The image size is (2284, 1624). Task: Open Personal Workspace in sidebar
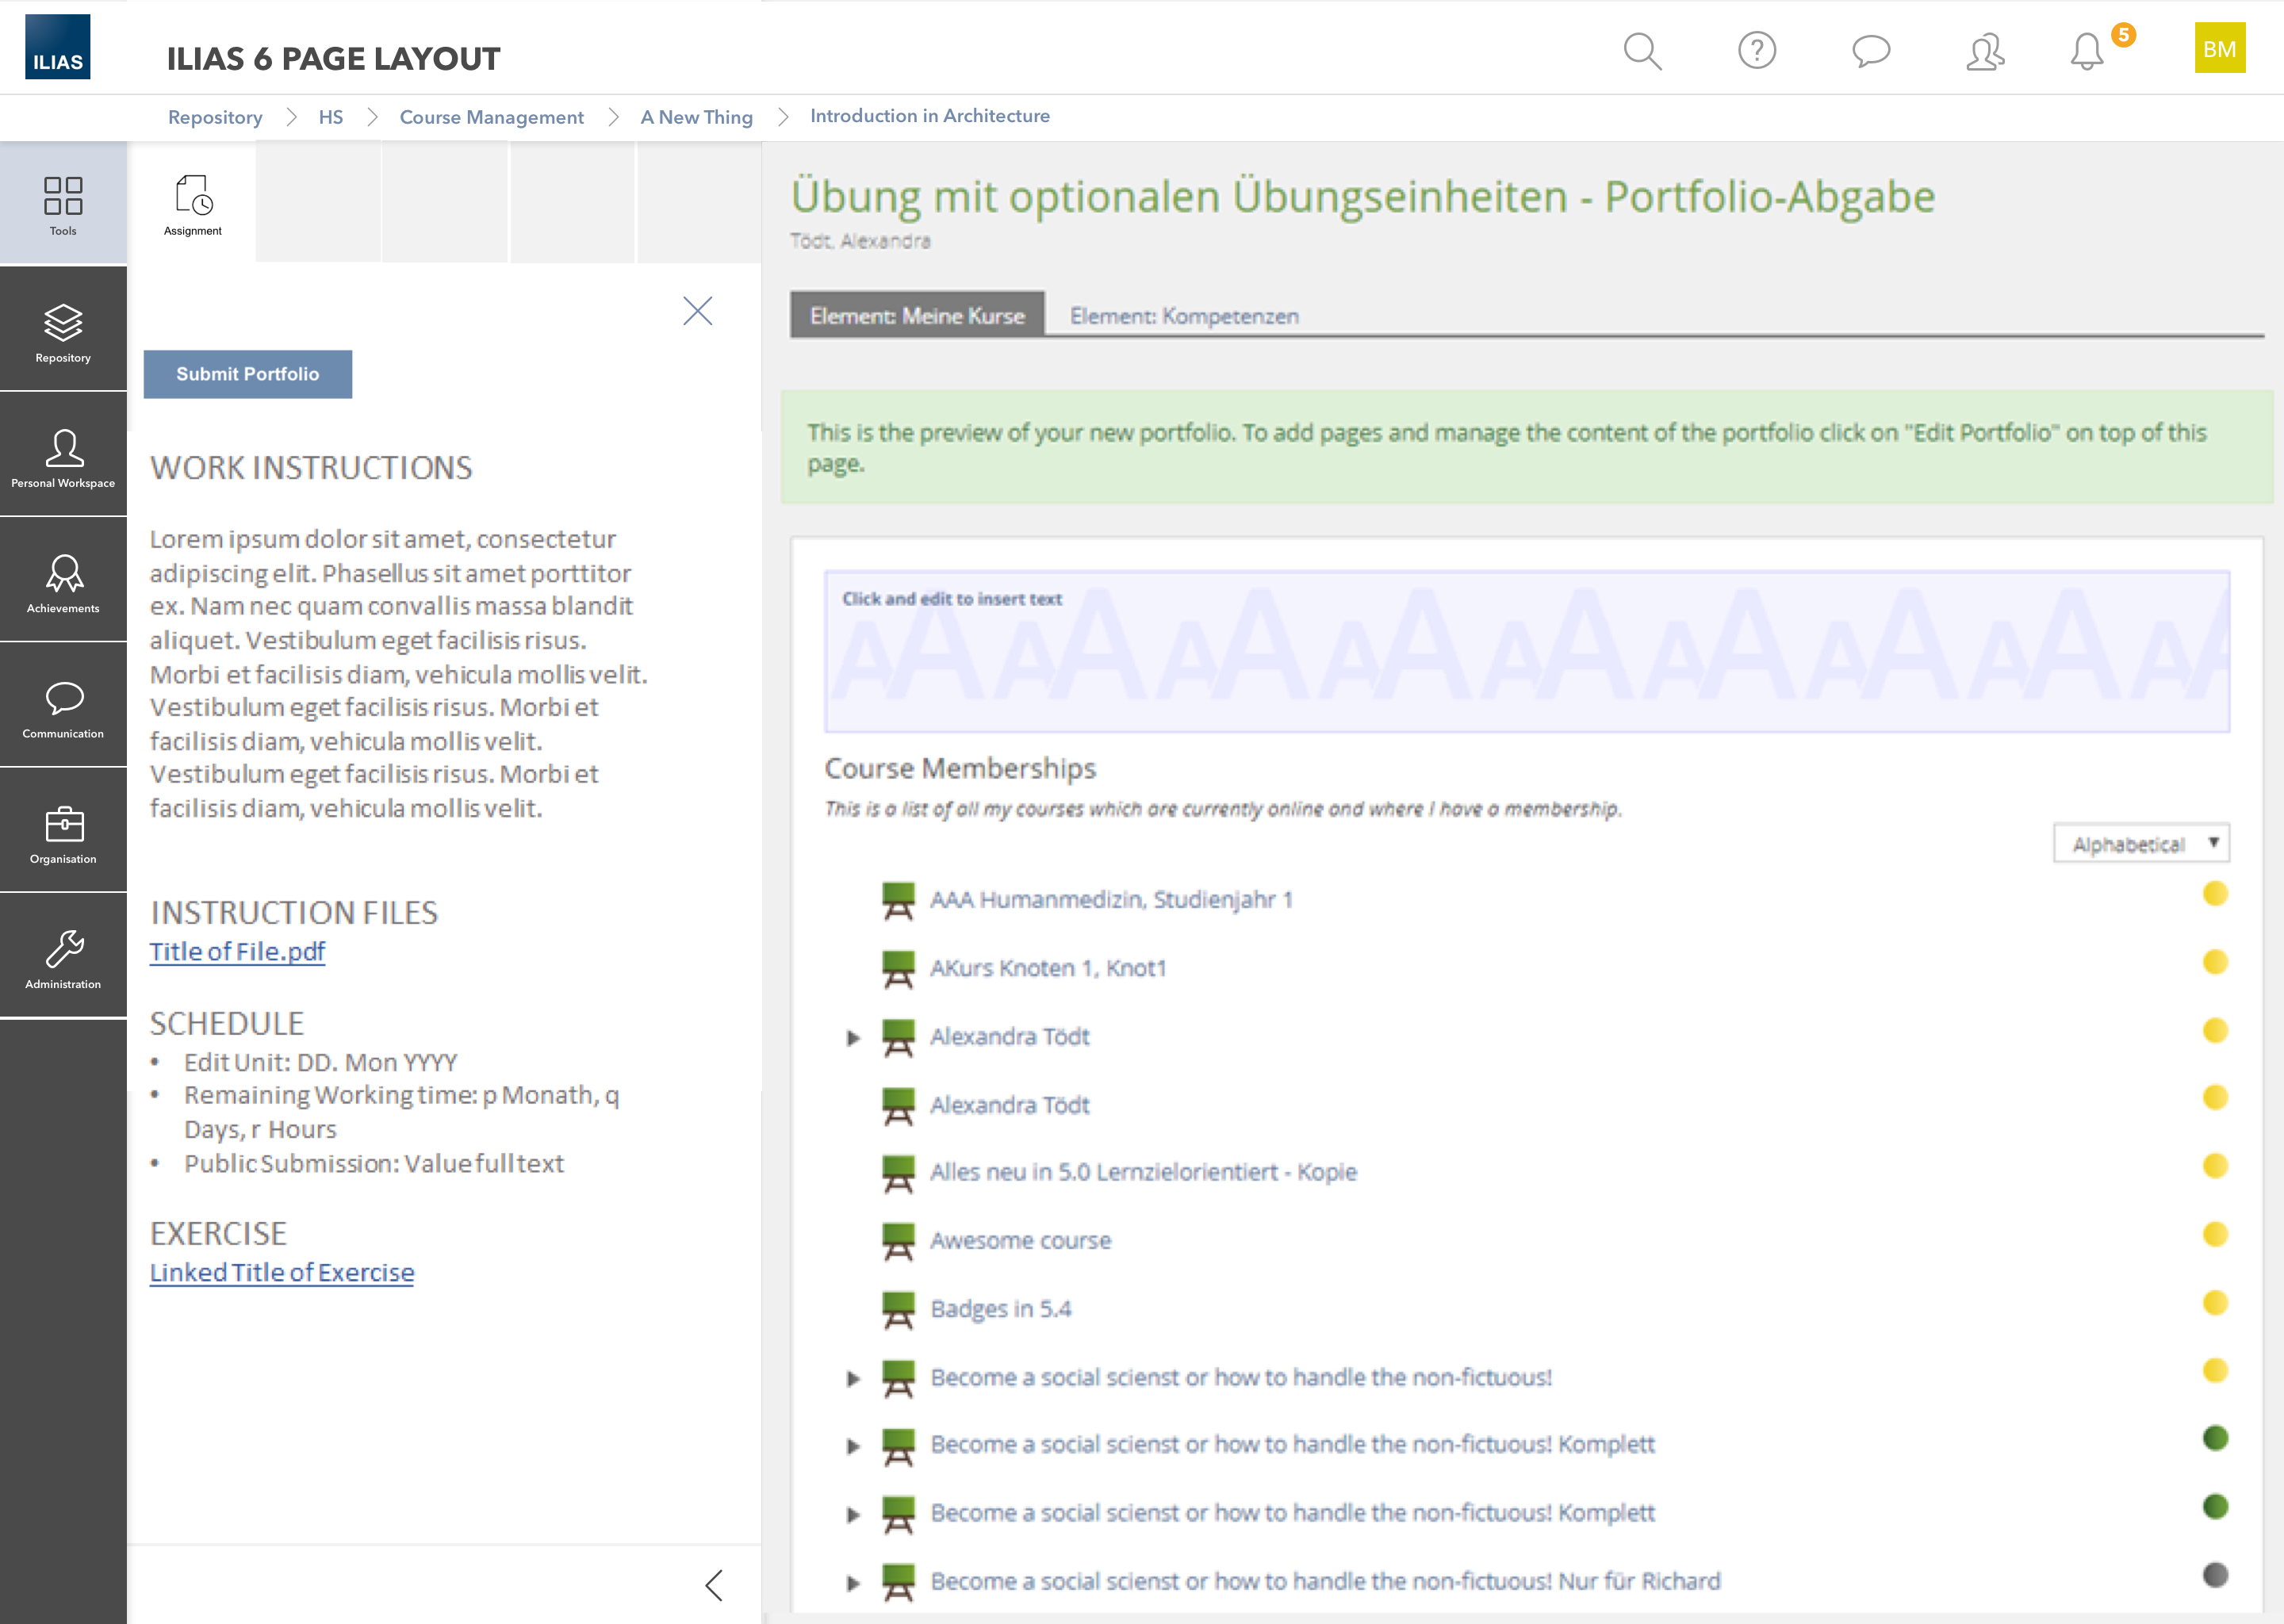(x=63, y=456)
